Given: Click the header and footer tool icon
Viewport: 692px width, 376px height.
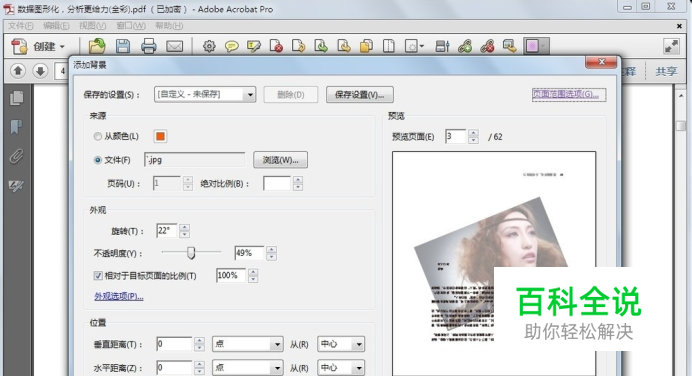Looking at the screenshot, I should 442,46.
